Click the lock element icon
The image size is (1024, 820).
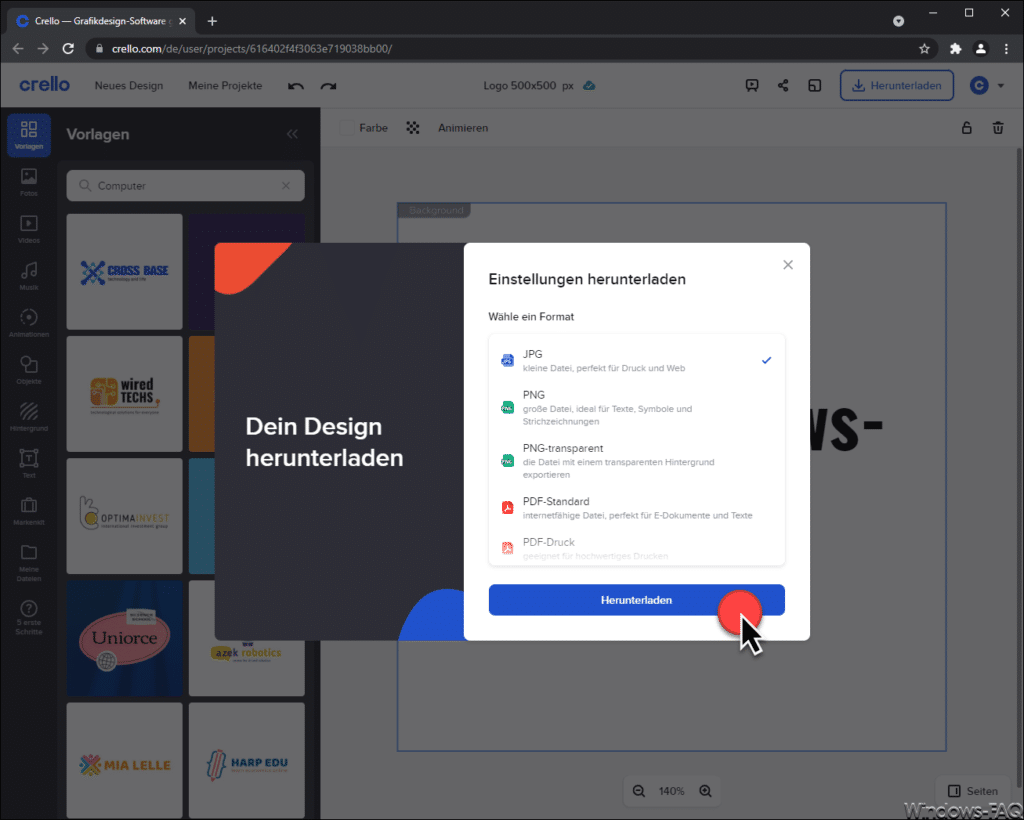pyautogui.click(x=967, y=128)
